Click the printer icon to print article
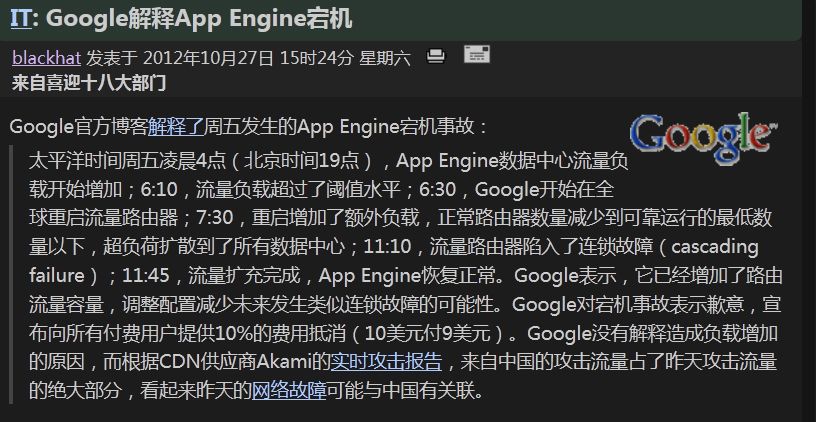The image size is (816, 422). pos(436,56)
